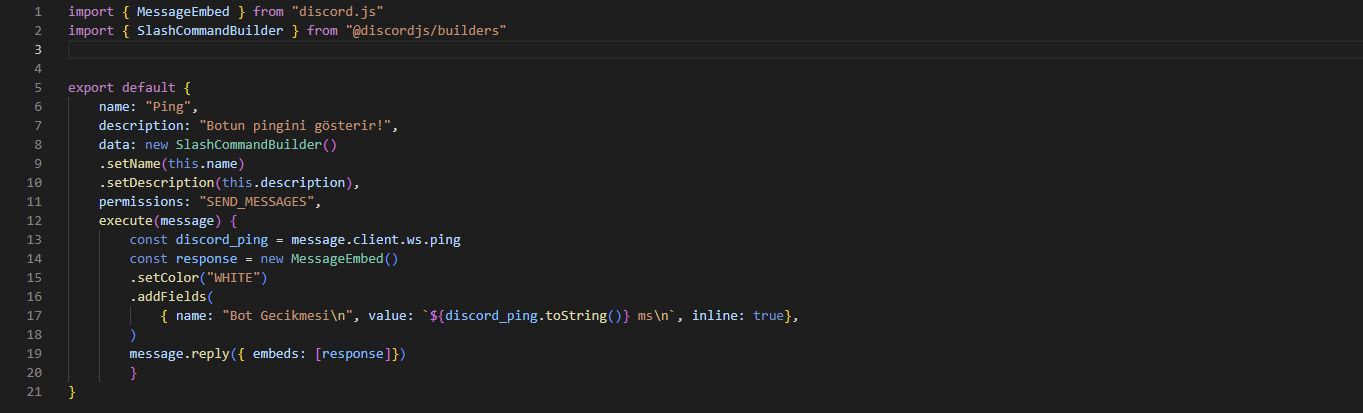Click the this.description argument
Image resolution: width=1363 pixels, height=413 pixels.
coord(284,183)
